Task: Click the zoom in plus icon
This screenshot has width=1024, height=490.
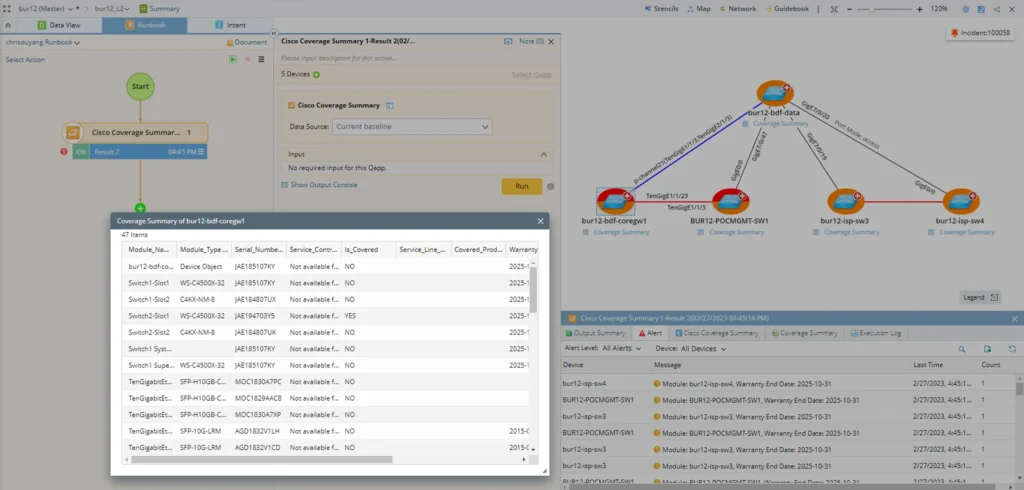Action: click(x=920, y=9)
